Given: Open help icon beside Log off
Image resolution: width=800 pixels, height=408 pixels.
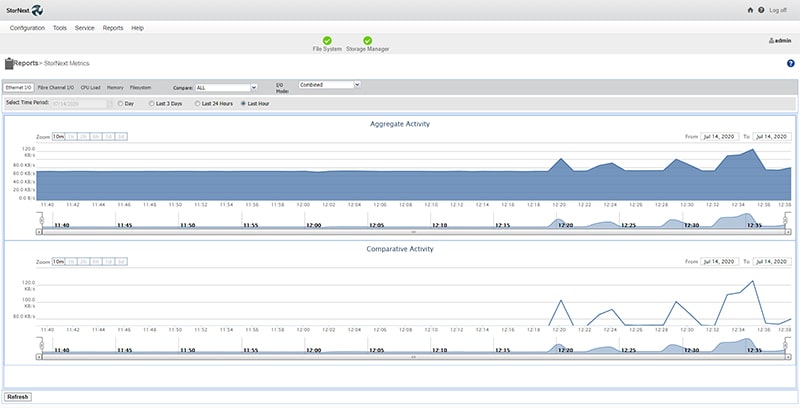Looking at the screenshot, I should (x=761, y=10).
